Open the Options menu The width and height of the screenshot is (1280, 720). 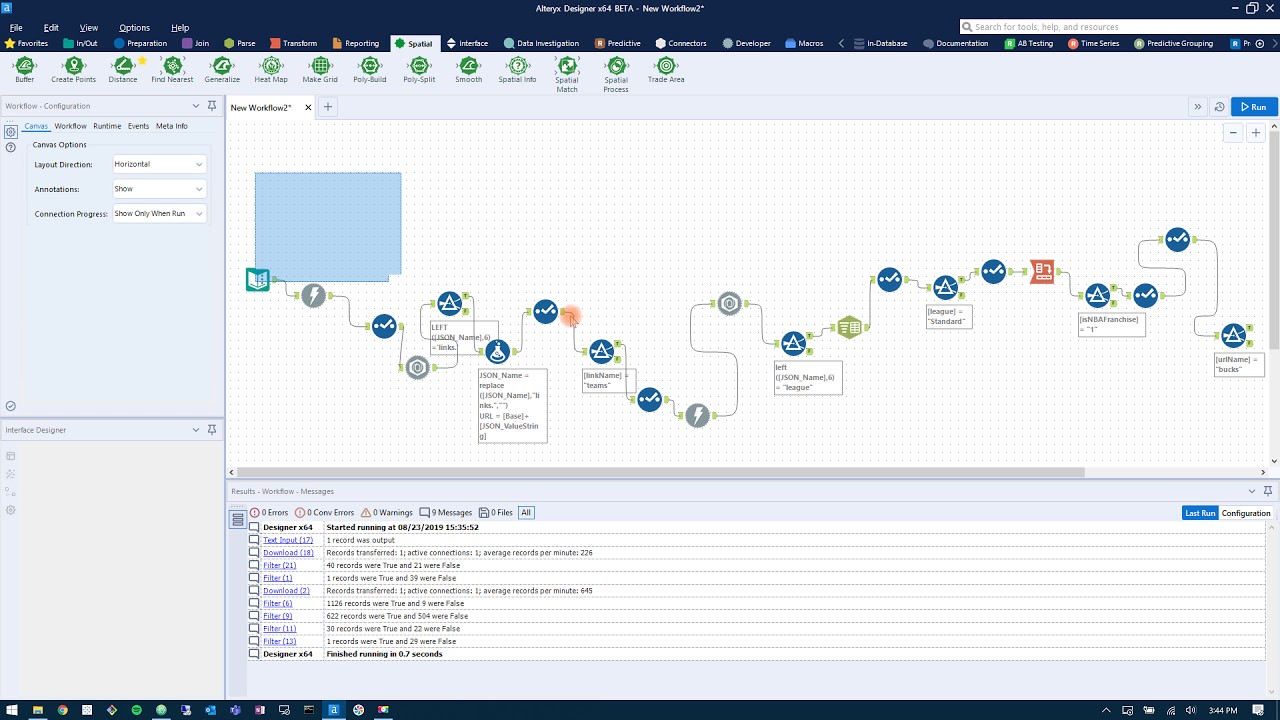[x=134, y=28]
